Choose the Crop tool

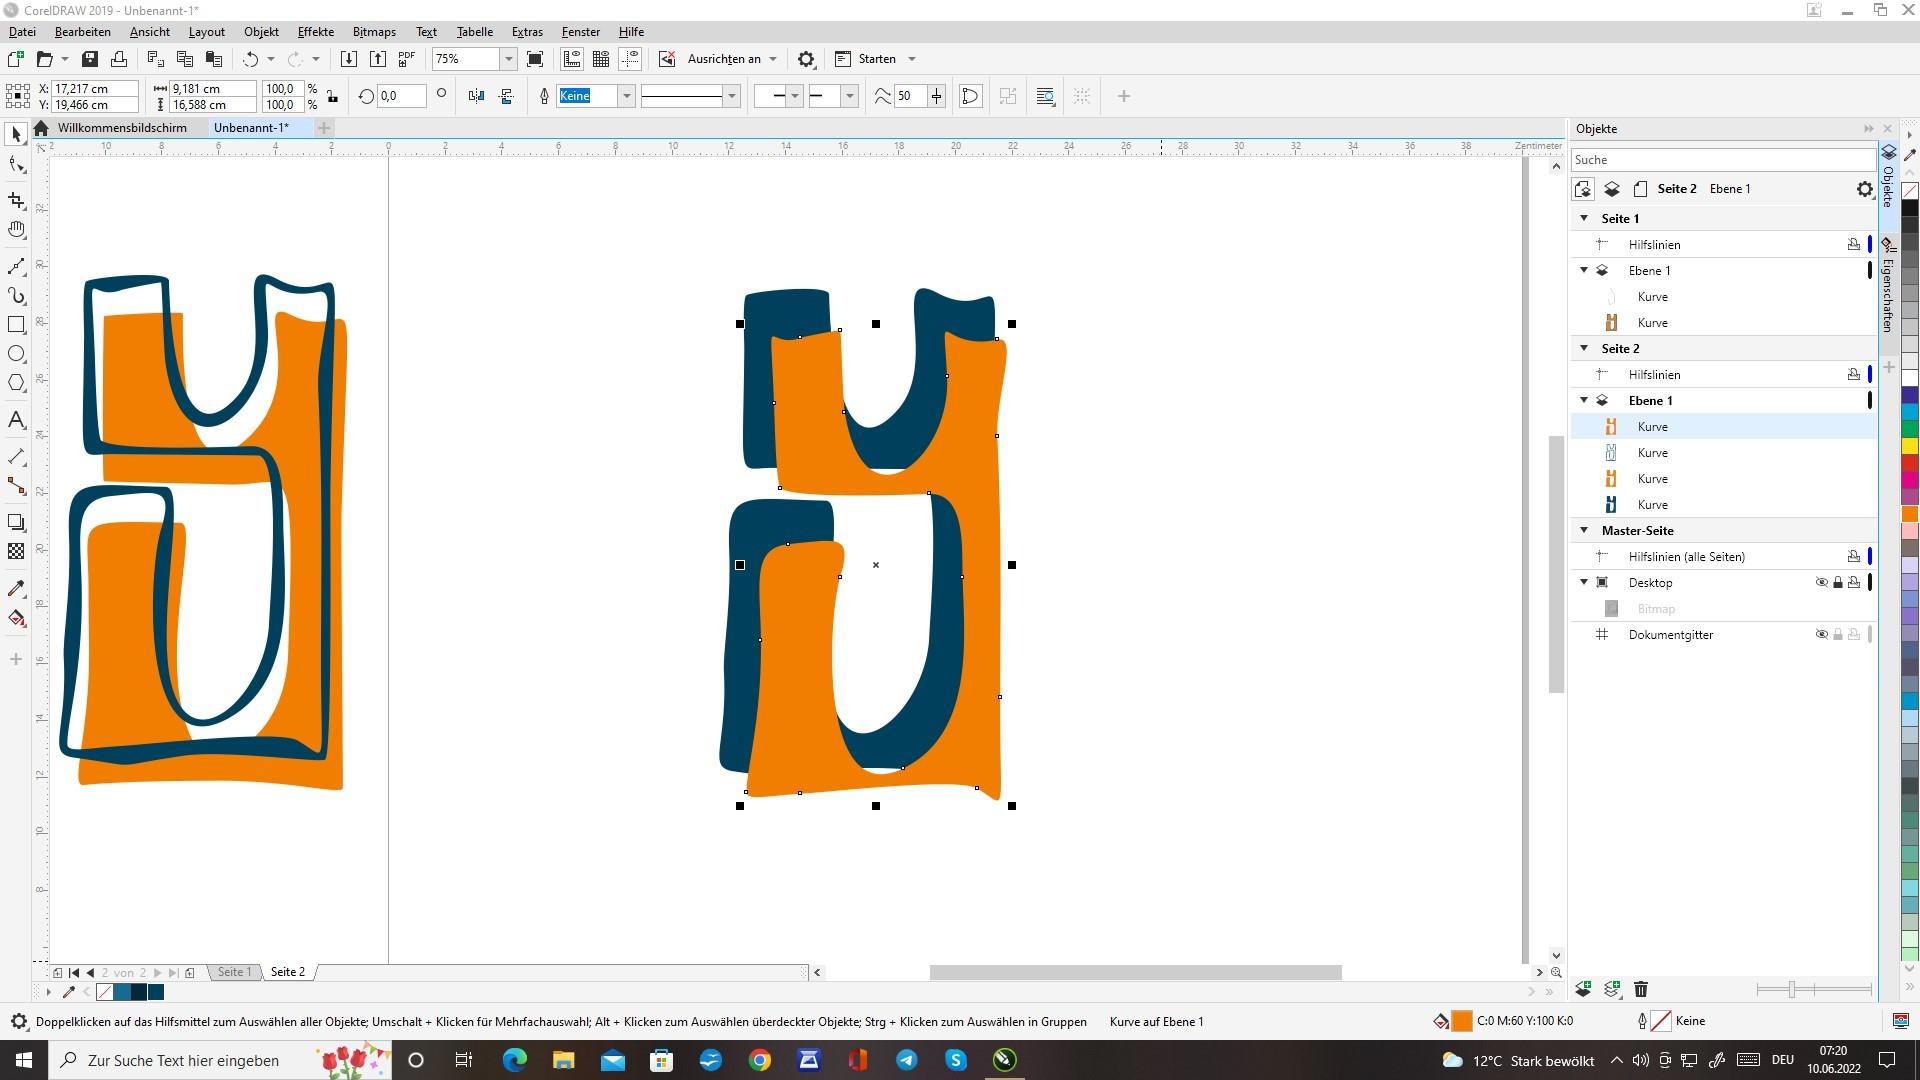click(x=16, y=200)
